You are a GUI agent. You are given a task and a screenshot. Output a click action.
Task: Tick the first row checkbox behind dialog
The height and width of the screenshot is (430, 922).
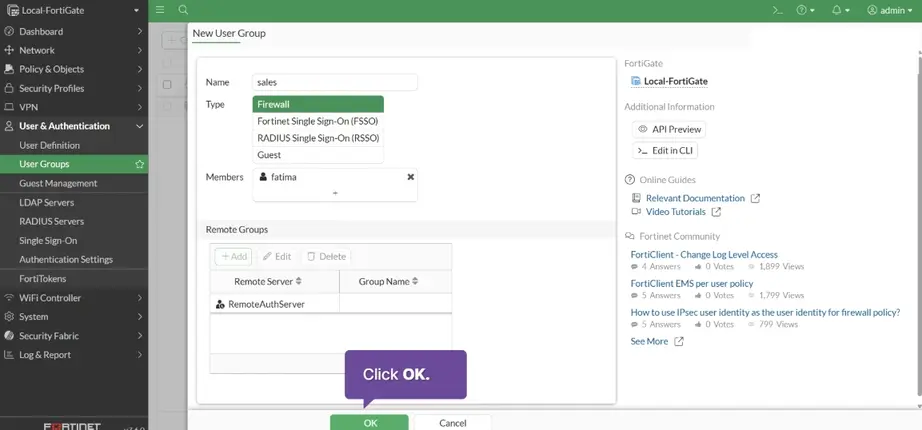(167, 85)
